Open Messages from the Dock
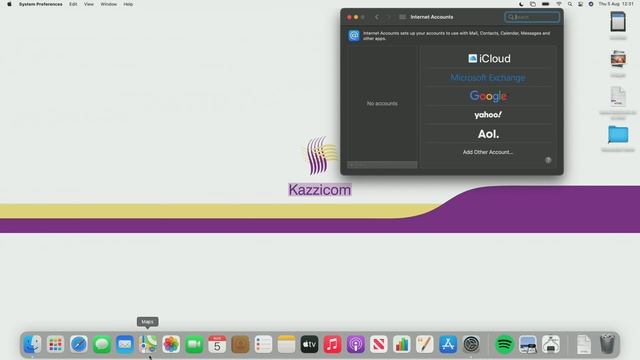This screenshot has width=640, height=360. coord(102,344)
